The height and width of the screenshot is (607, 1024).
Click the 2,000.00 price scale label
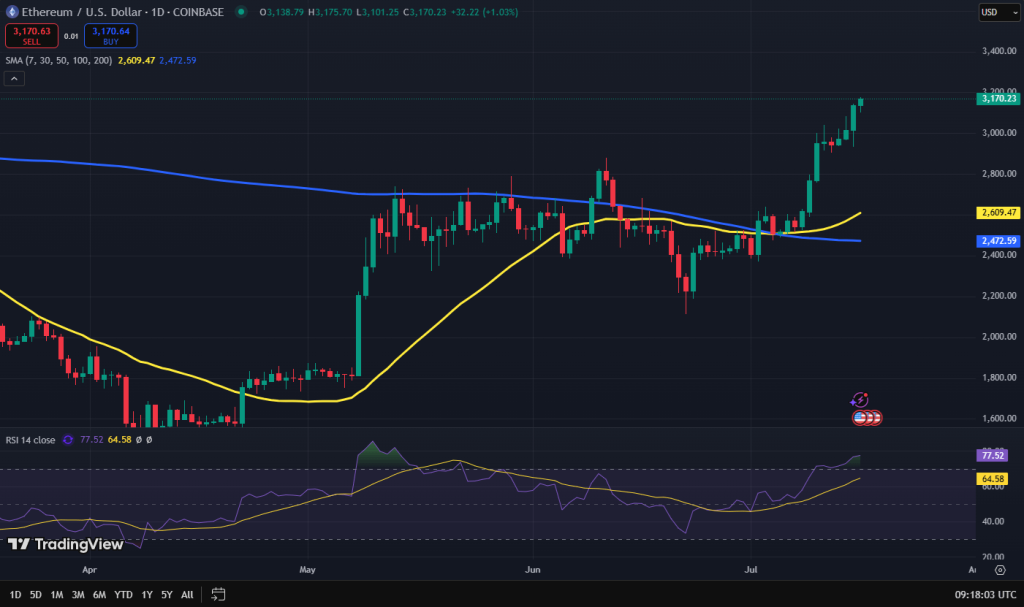999,336
